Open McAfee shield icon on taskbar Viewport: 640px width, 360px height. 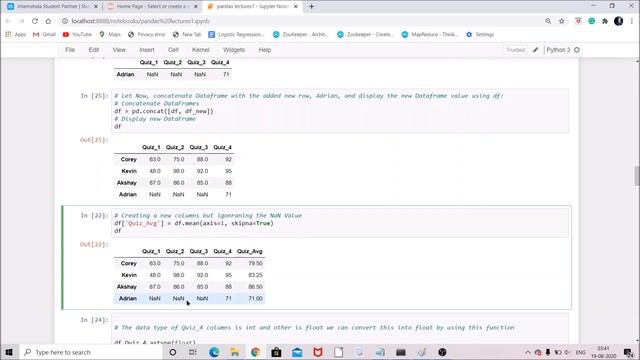point(318,352)
